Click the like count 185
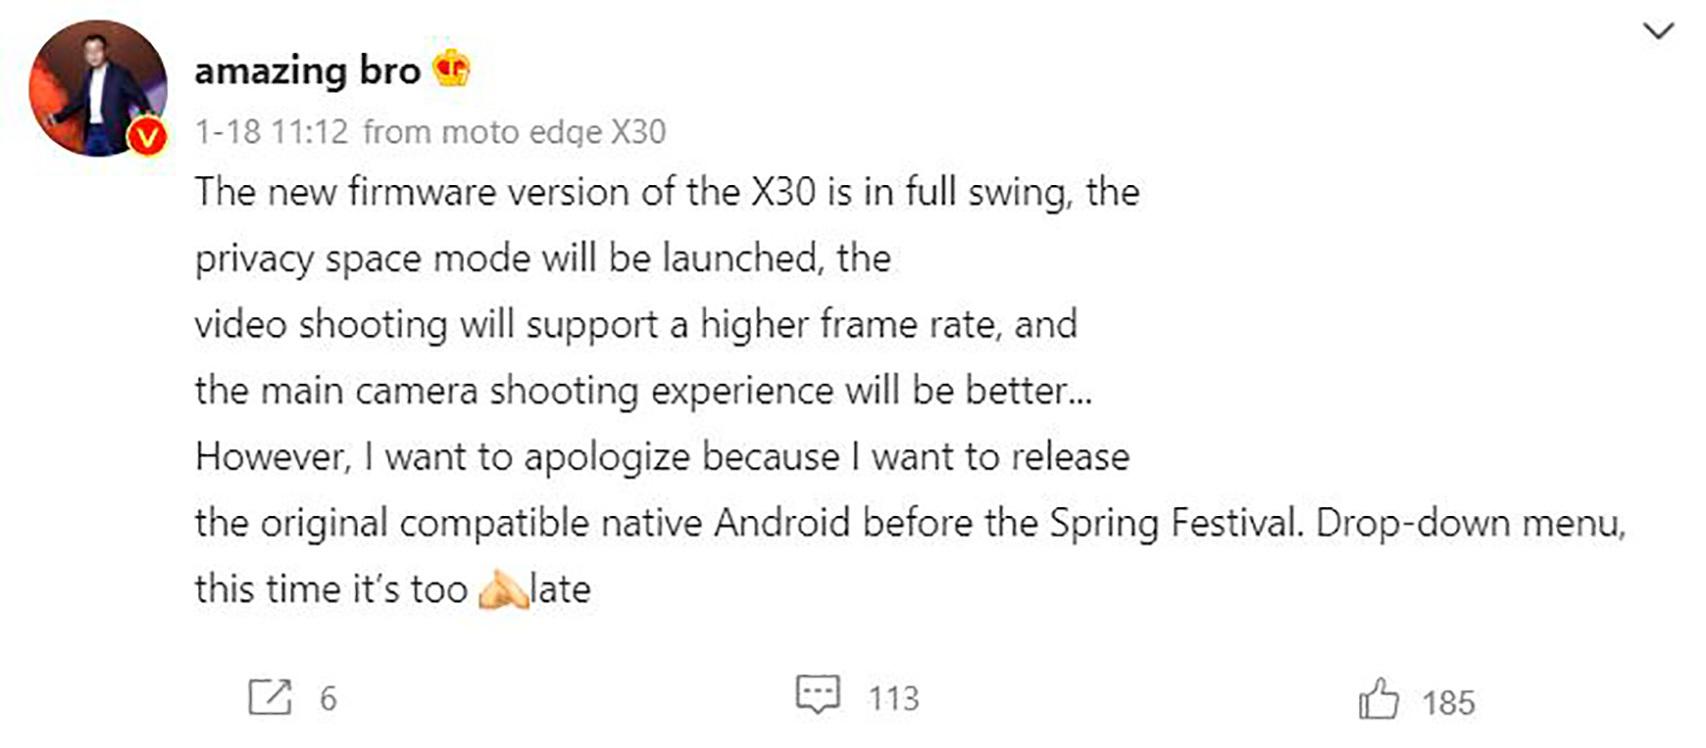The image size is (1706, 748). [1448, 703]
